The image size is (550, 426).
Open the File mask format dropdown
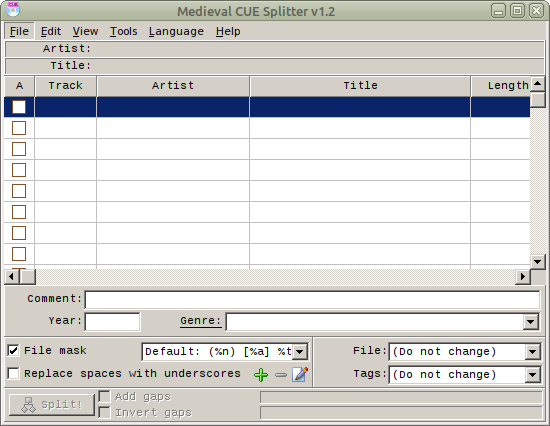pyautogui.click(x=300, y=352)
